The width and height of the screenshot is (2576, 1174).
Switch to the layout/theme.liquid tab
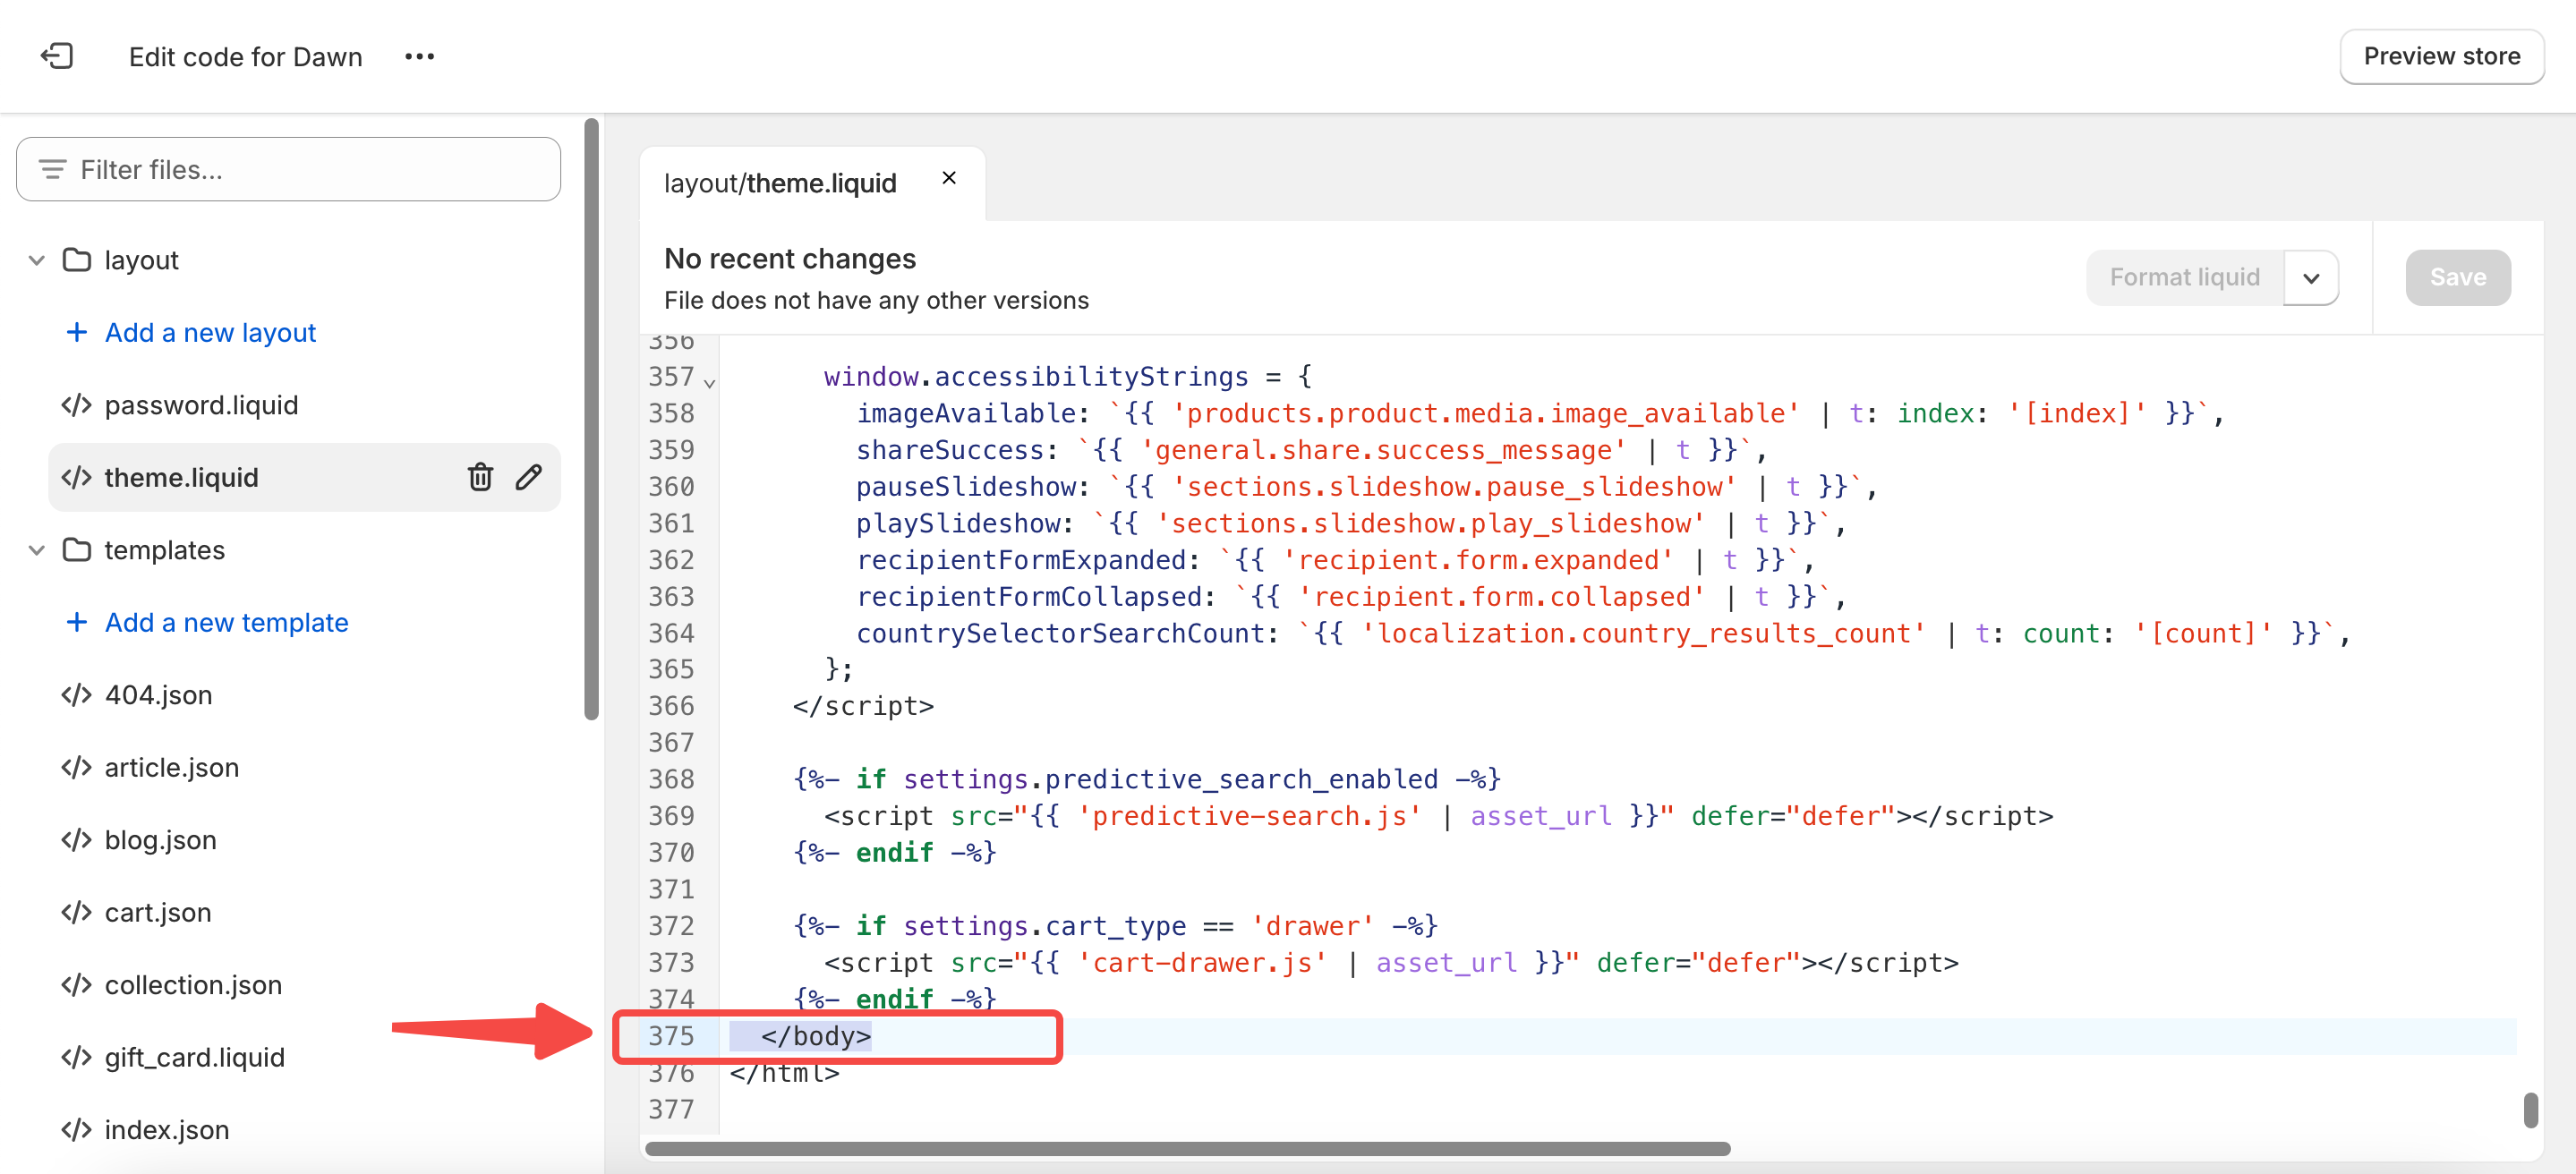coord(780,183)
